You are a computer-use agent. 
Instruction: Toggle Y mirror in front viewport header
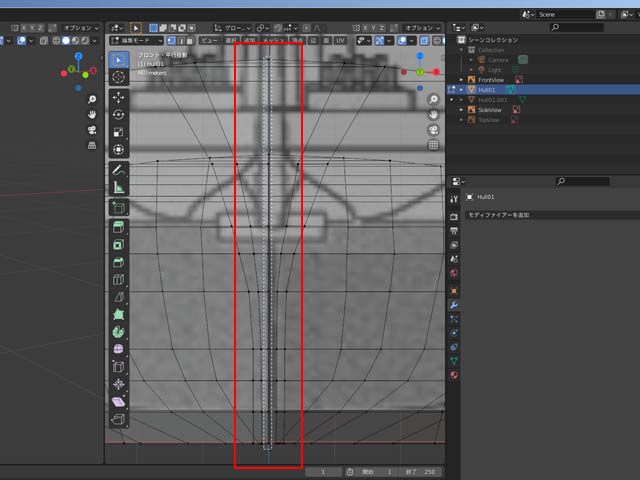[x=373, y=28]
